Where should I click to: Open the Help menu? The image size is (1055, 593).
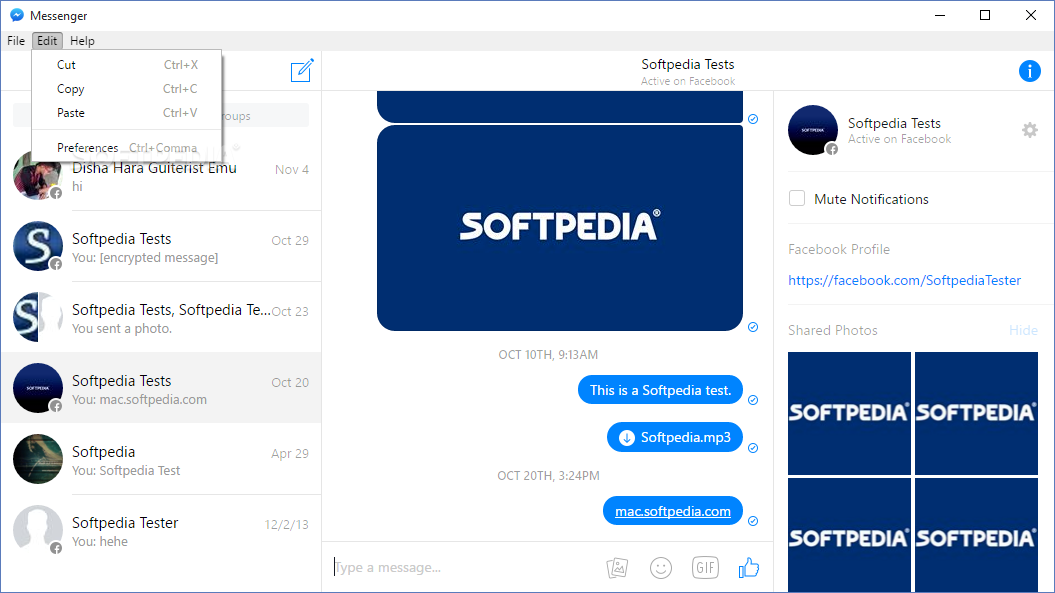(x=82, y=40)
